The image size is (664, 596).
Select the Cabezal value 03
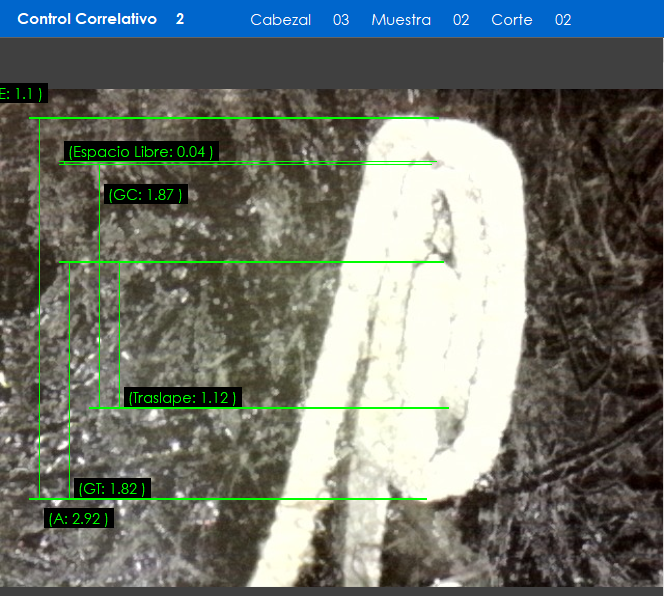341,20
